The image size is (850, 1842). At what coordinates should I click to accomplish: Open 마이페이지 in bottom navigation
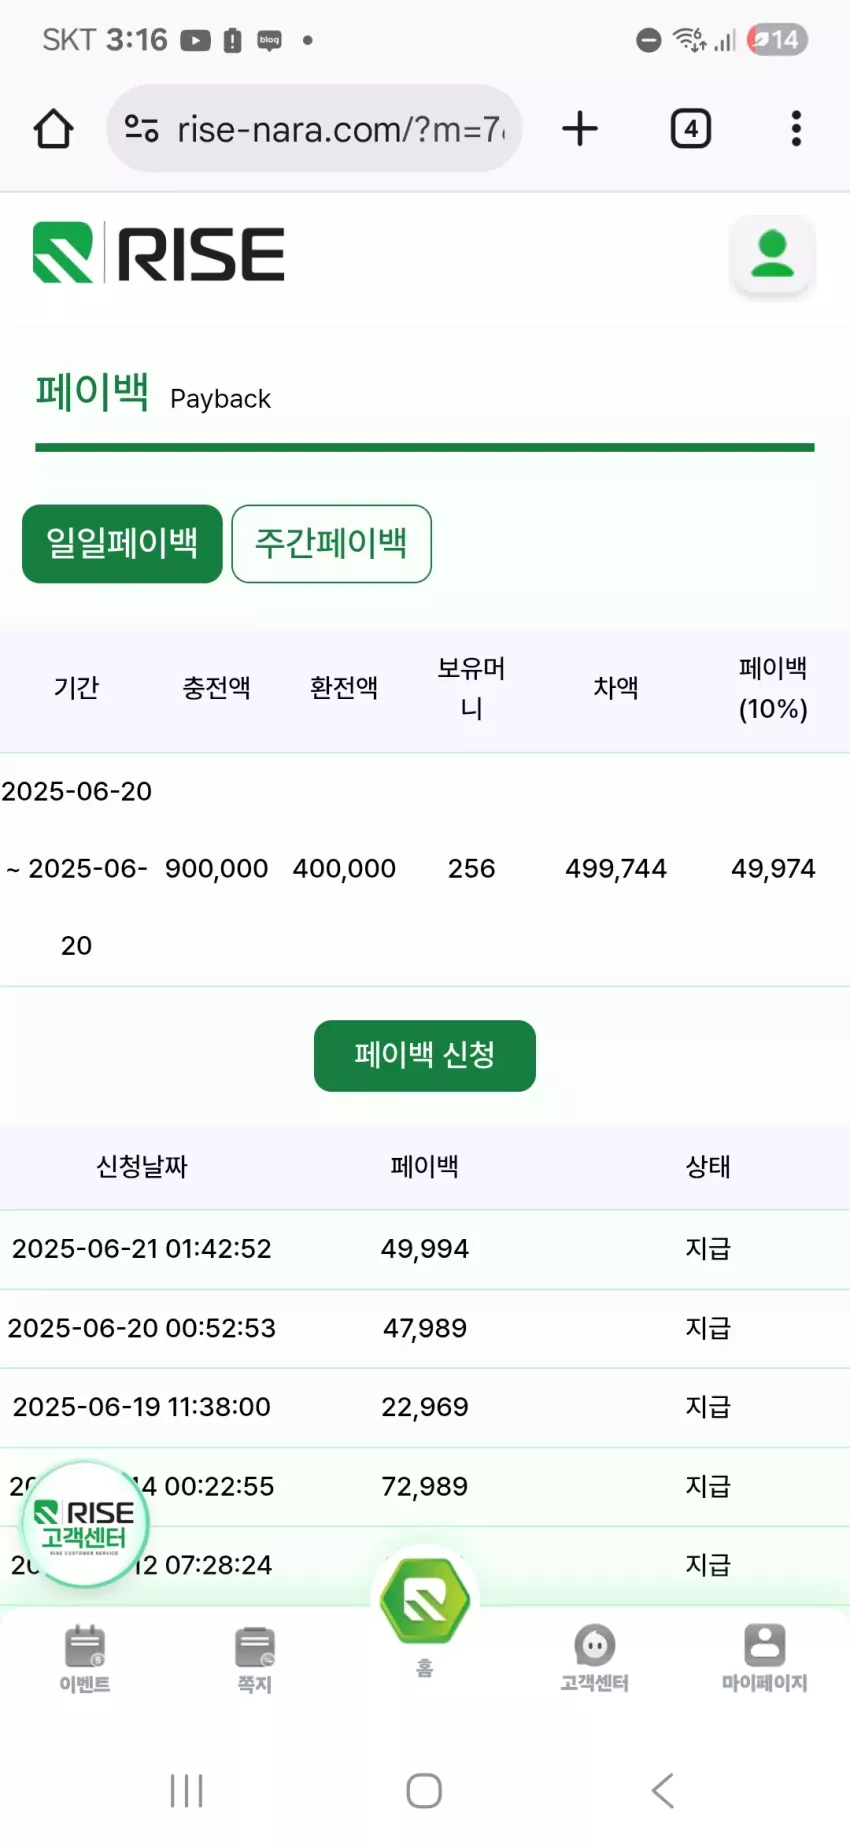(764, 1660)
